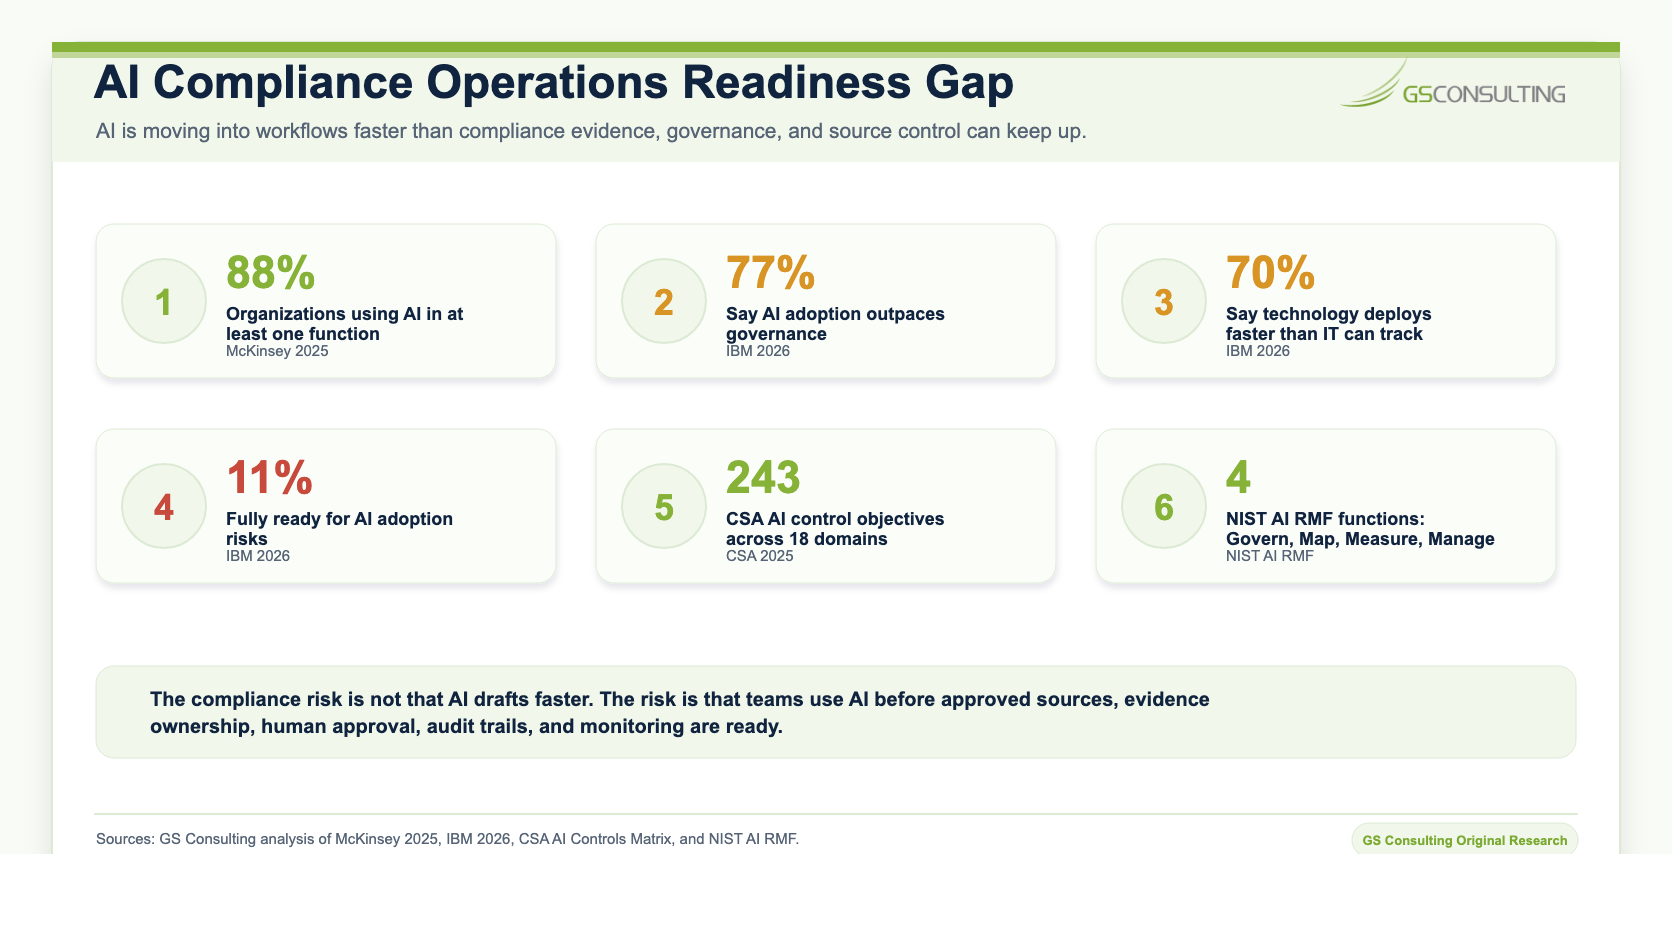Click the GS Consulting Original Research badge
1672x941 pixels.
[1464, 840]
